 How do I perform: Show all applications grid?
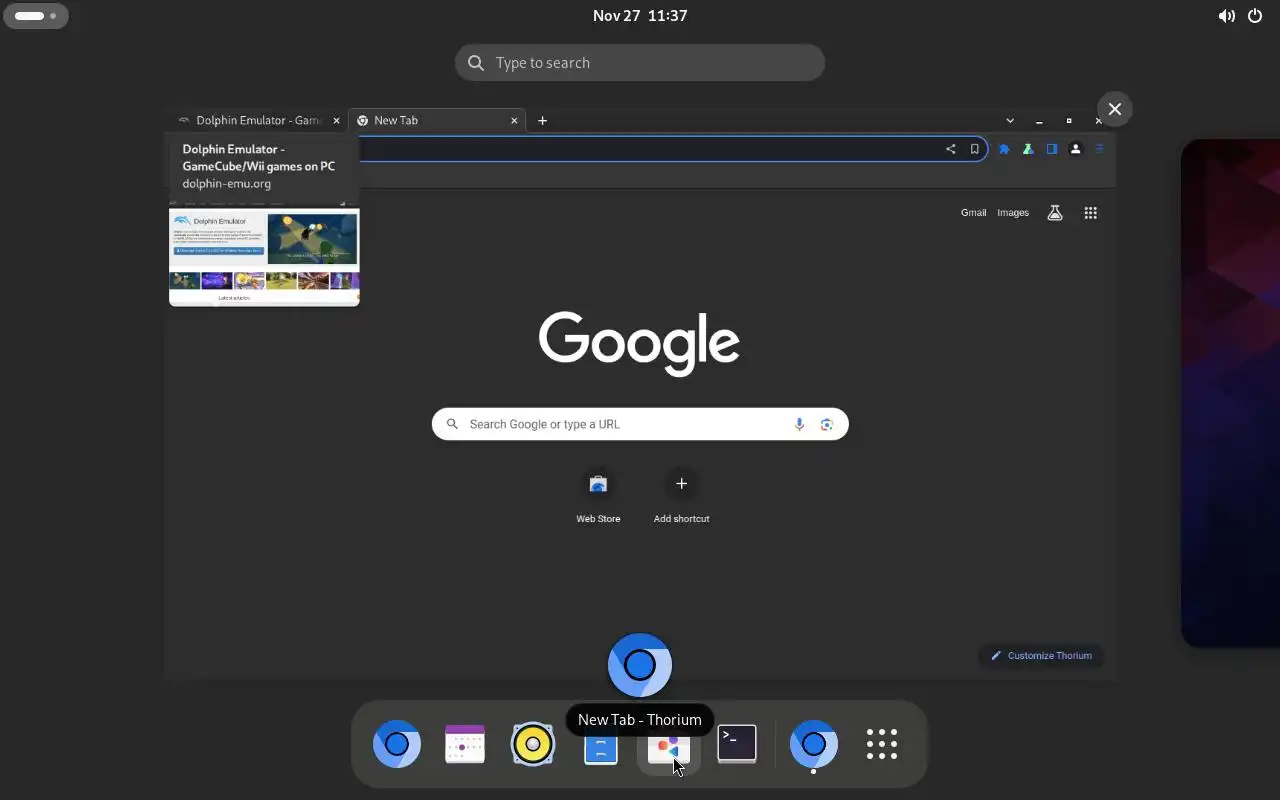(x=882, y=744)
